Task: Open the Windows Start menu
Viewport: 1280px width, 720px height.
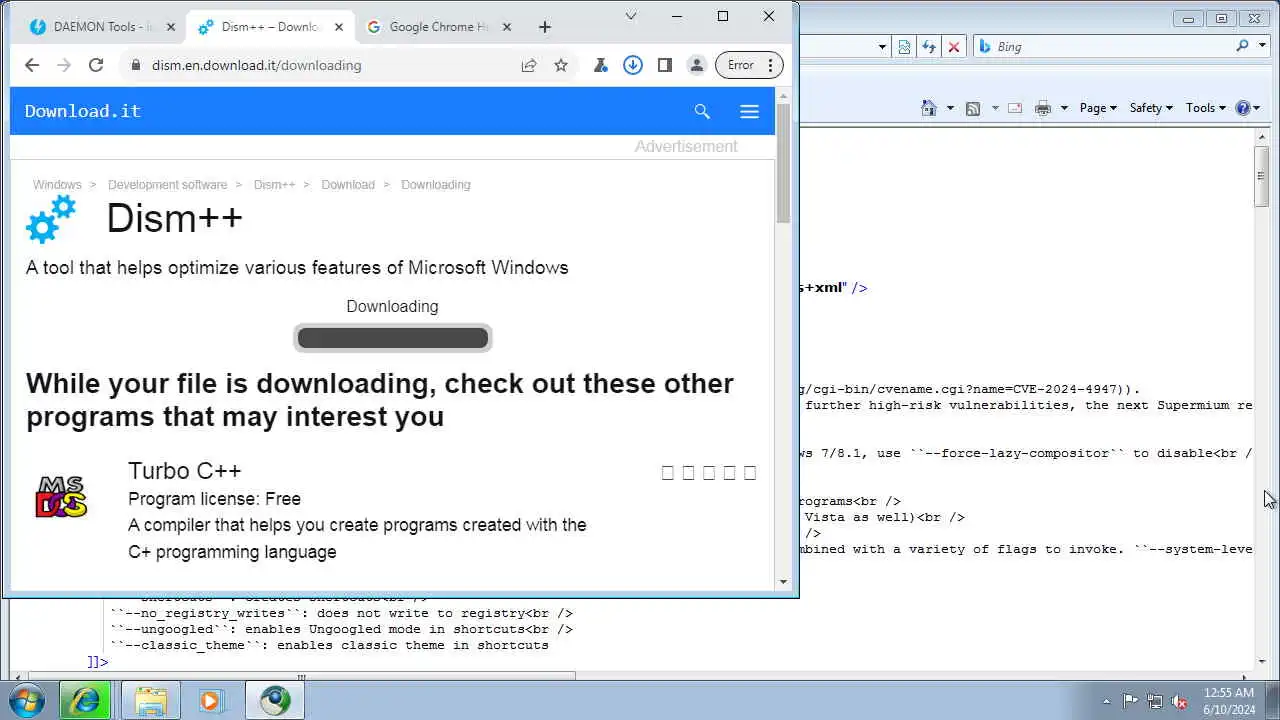Action: tap(25, 701)
